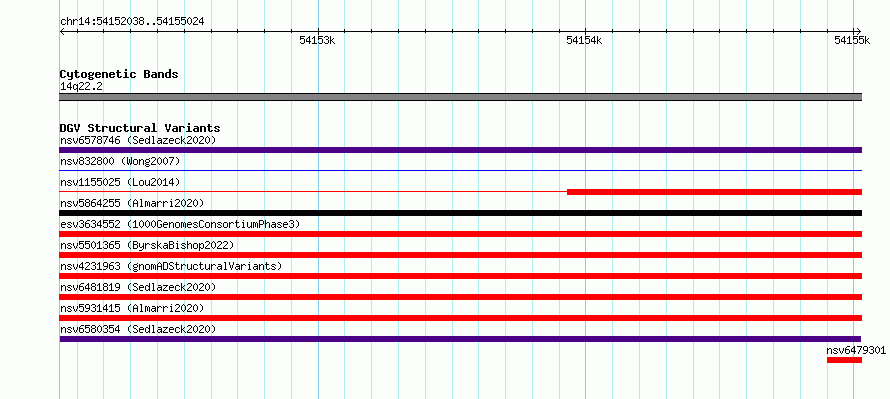Open variant label nsv4231963 (gnomADStructuralVariants)
890x399 pixels.
(x=171, y=266)
